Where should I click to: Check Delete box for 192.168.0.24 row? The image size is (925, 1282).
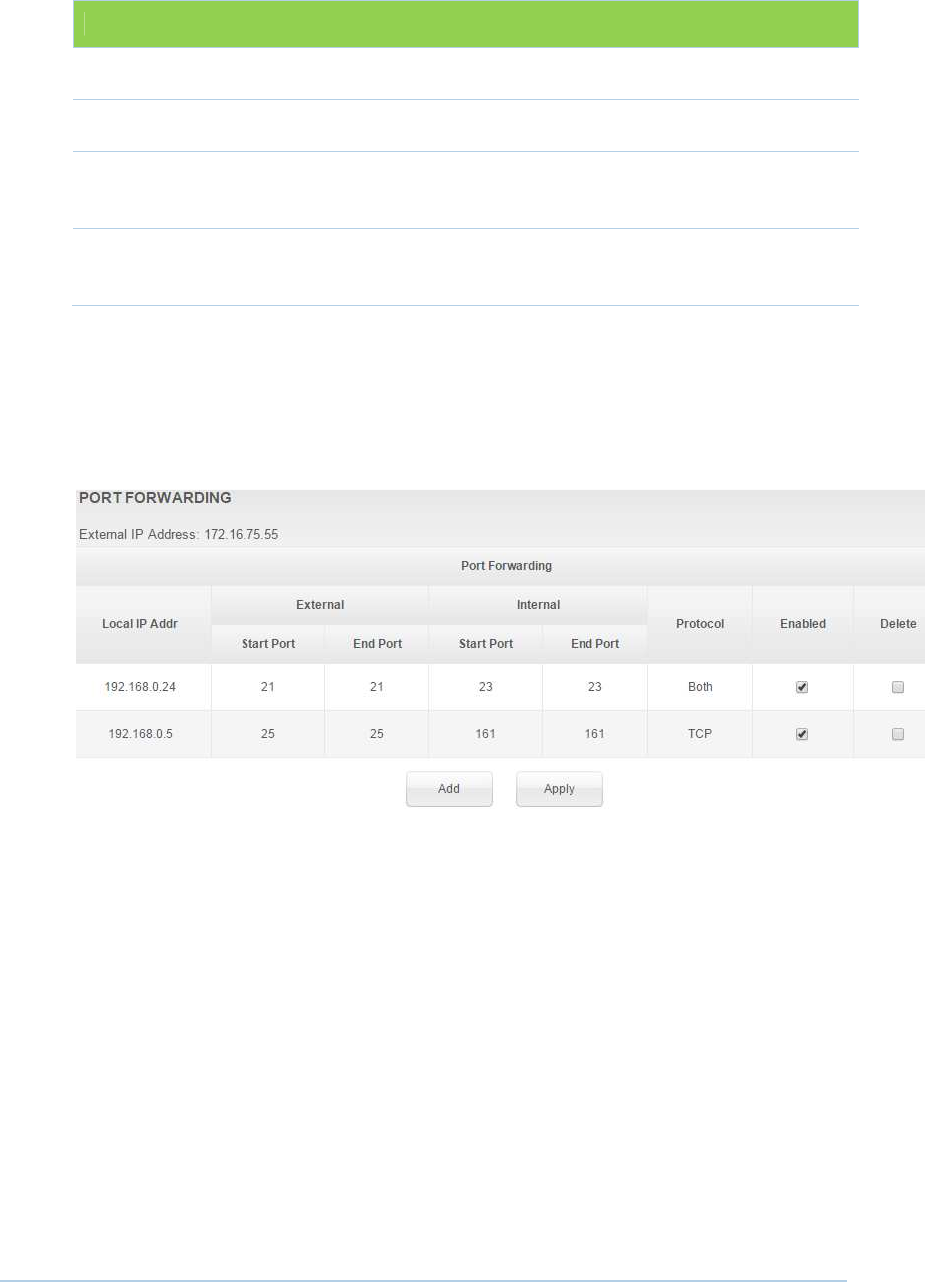click(898, 687)
